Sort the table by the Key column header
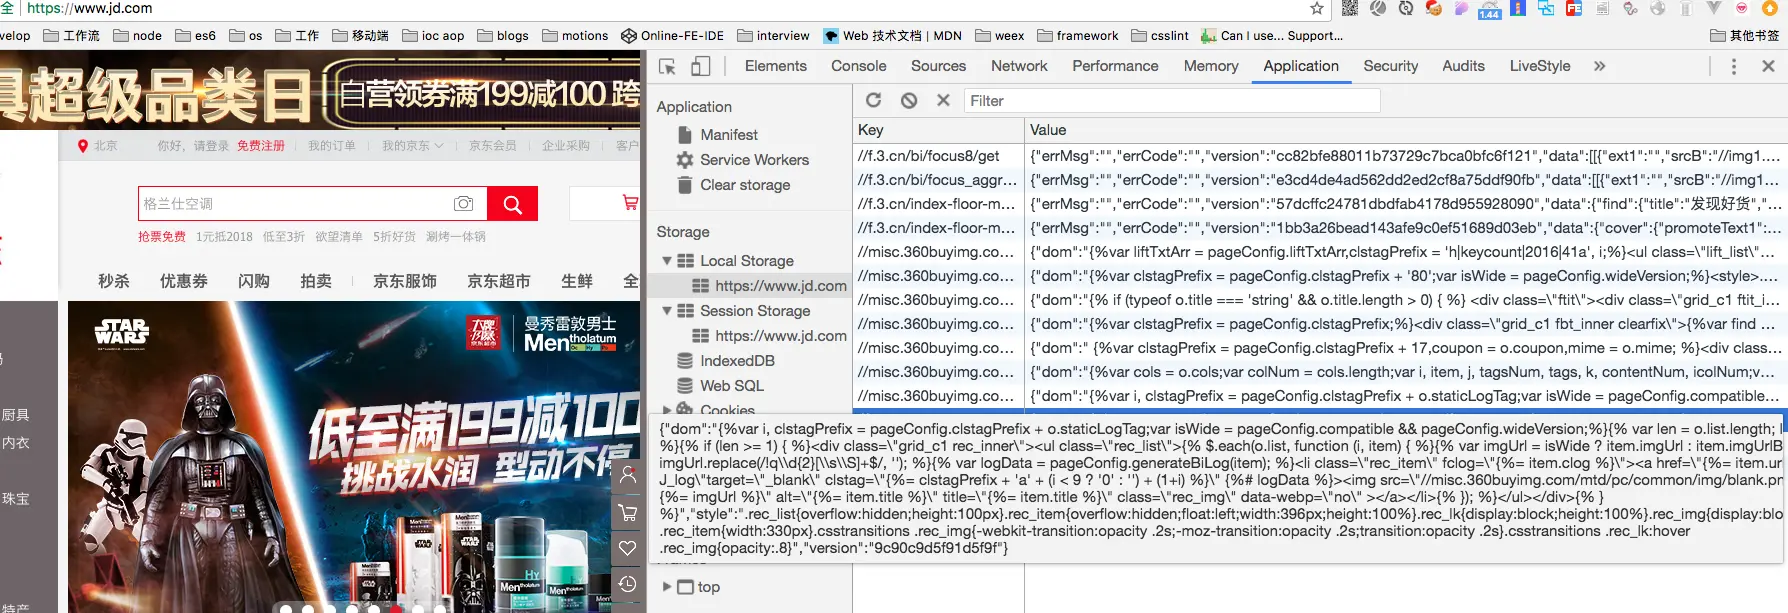Screen dimensions: 1788x613 [938, 130]
